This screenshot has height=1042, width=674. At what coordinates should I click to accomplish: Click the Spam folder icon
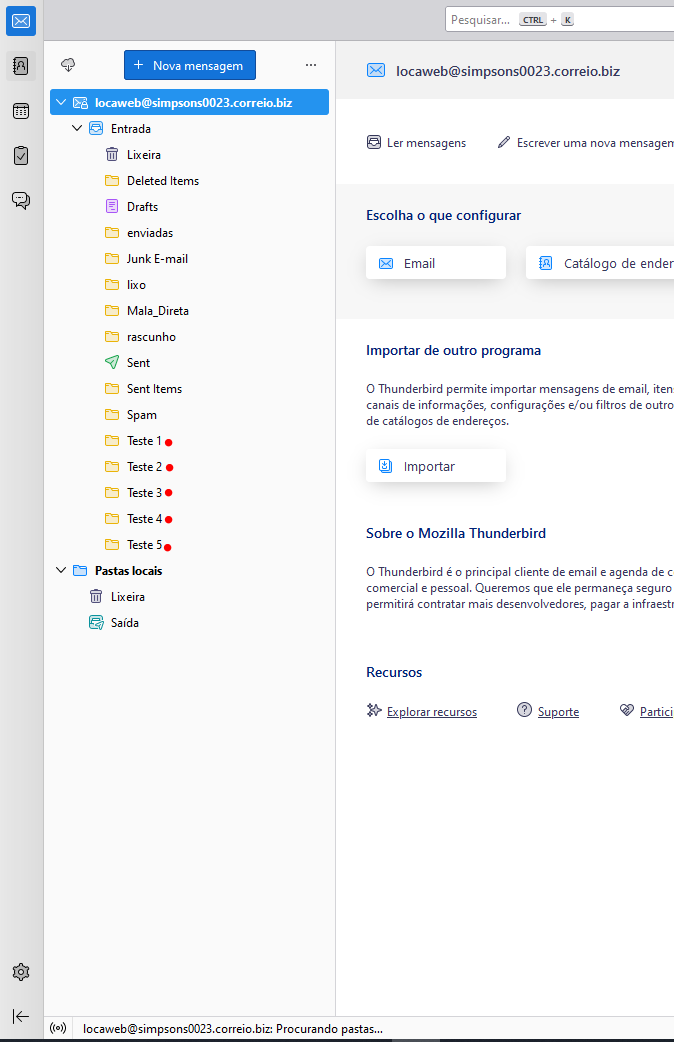(112, 415)
